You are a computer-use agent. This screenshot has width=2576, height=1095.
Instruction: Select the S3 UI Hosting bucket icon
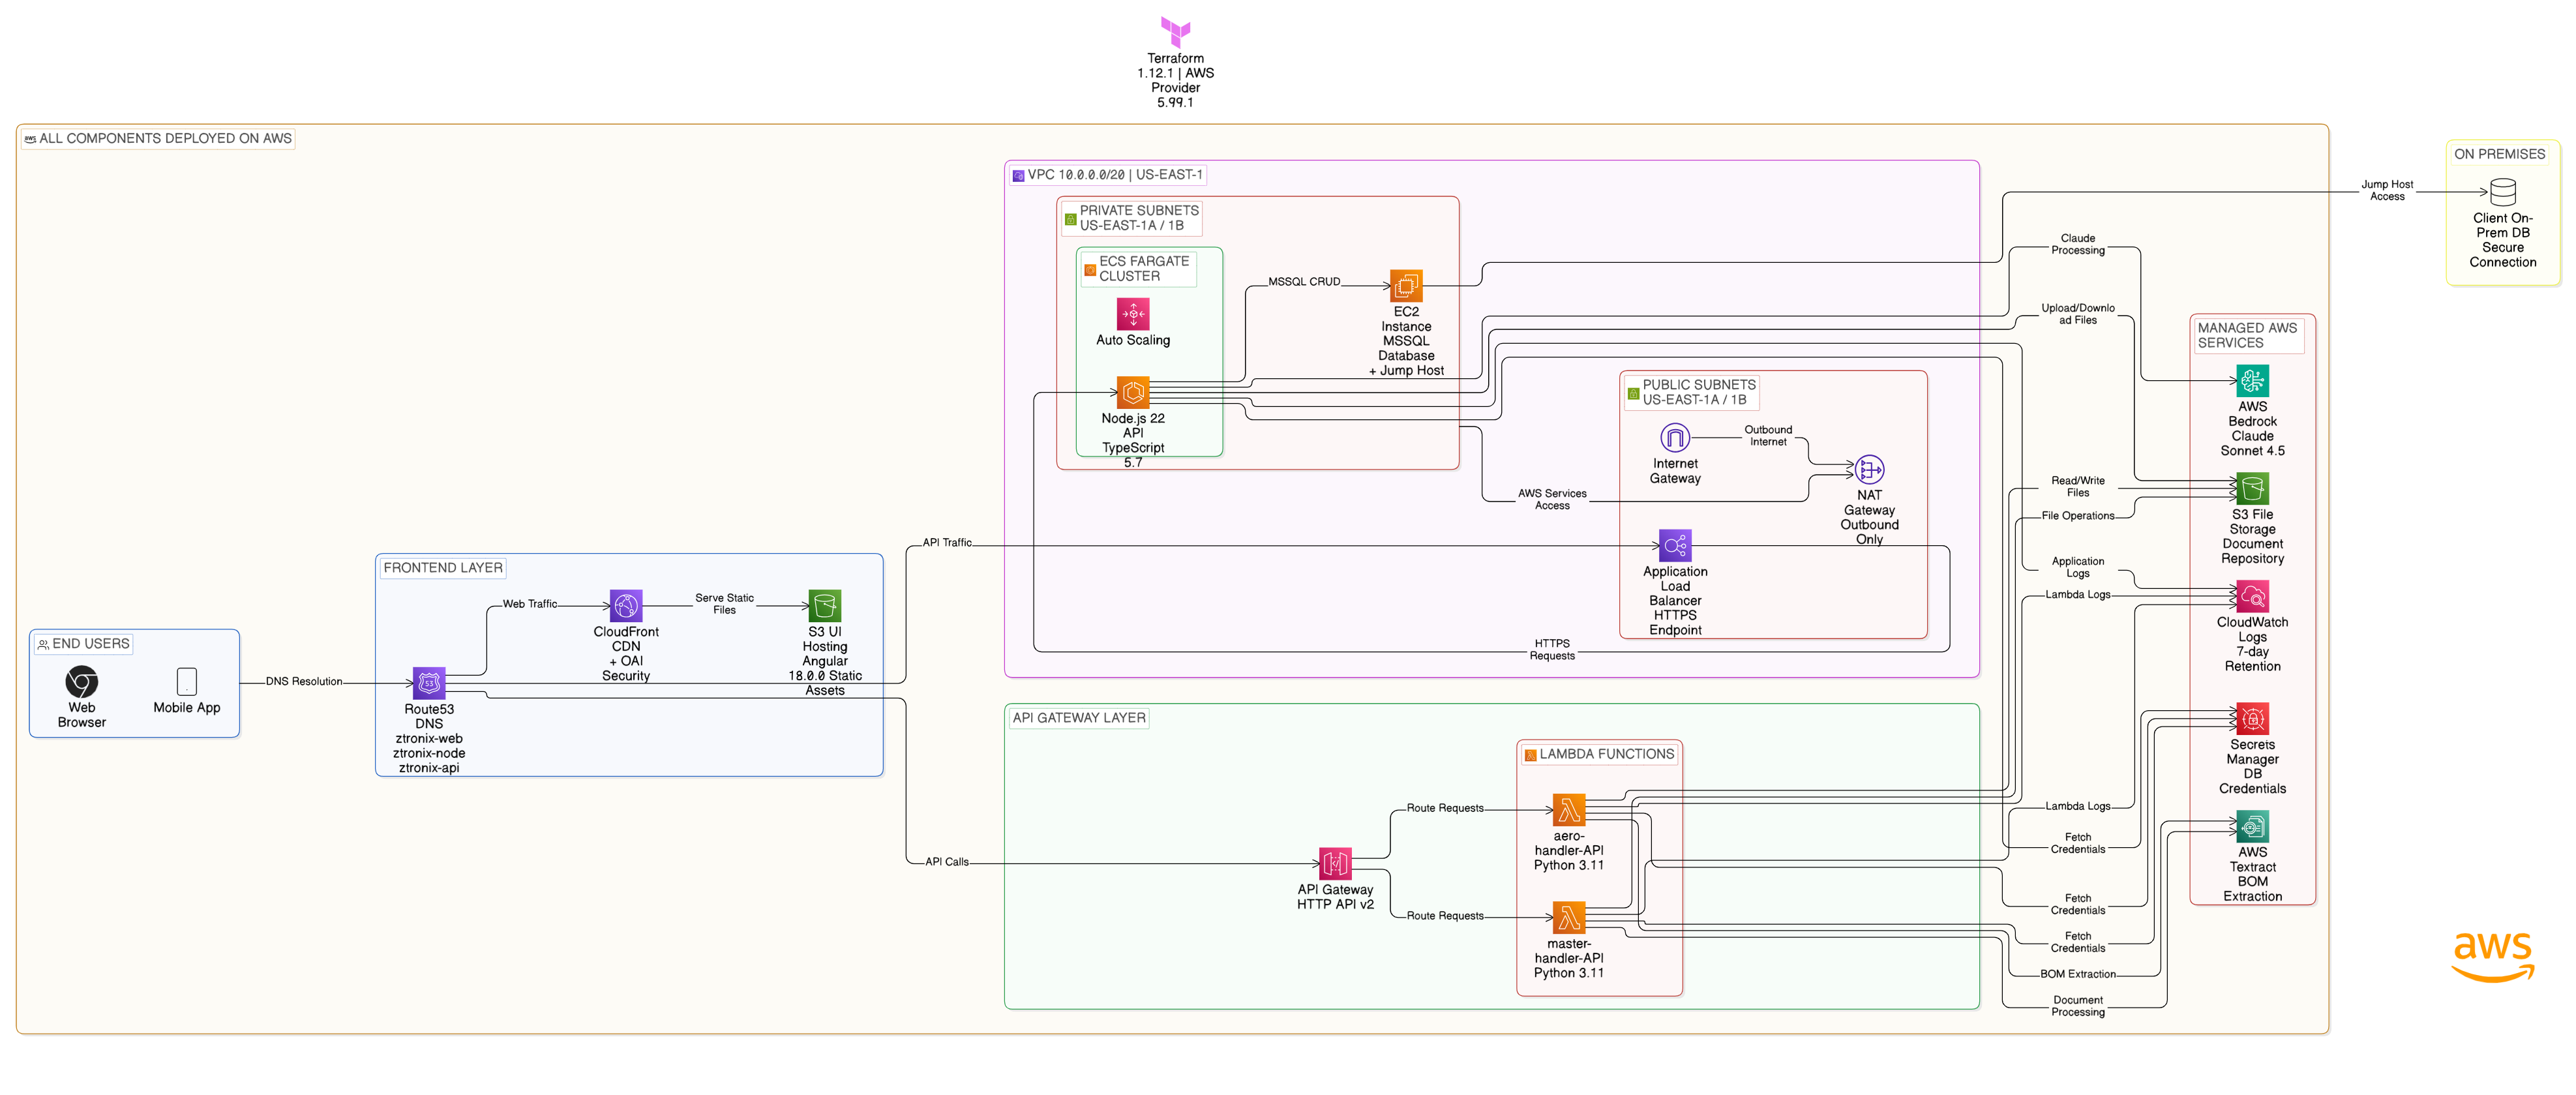(x=825, y=605)
